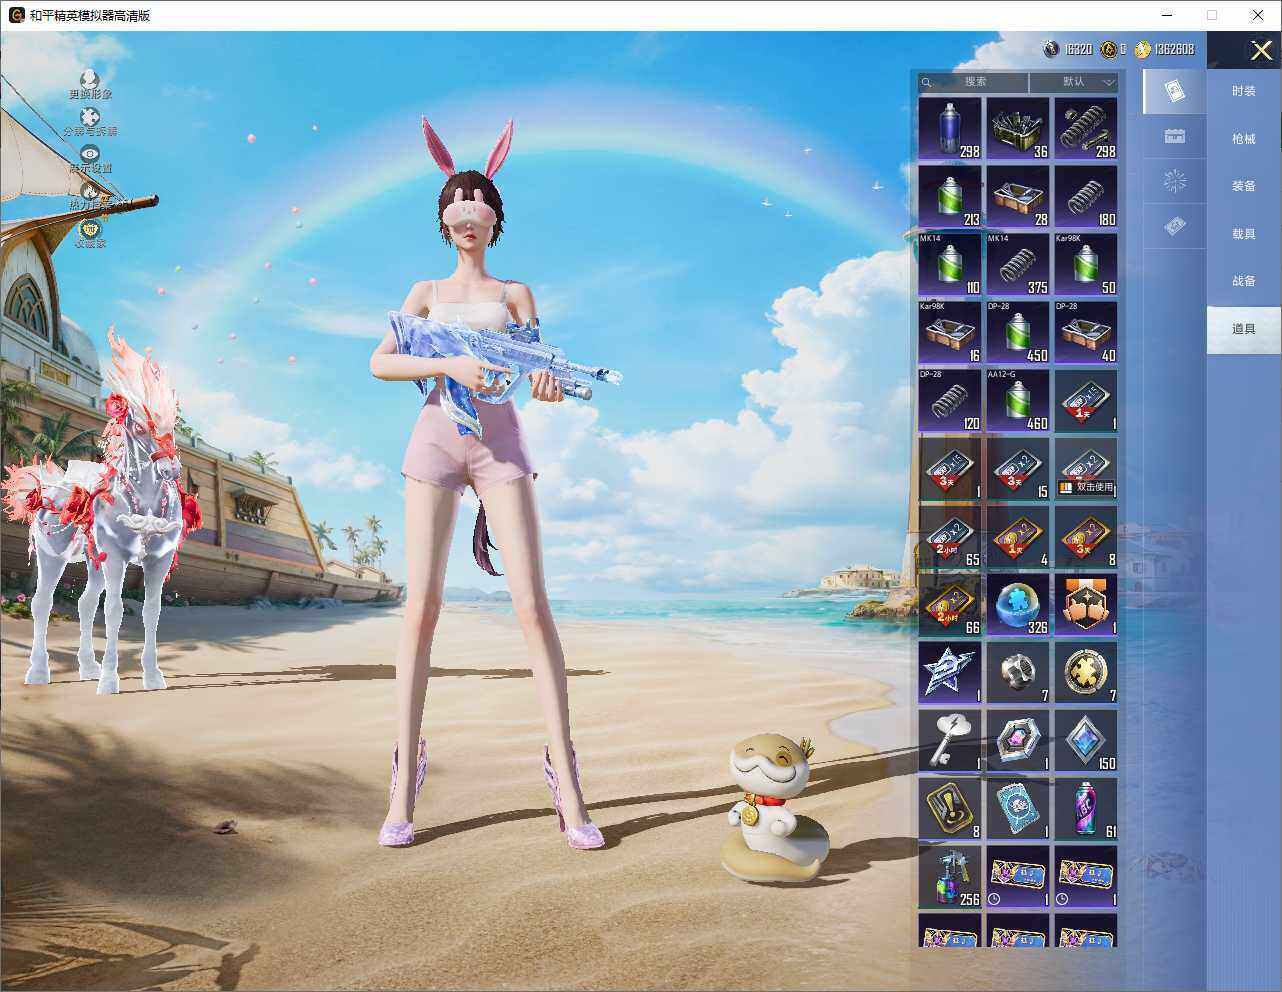
Task: Click the search field labeled 搜索
Action: (973, 82)
